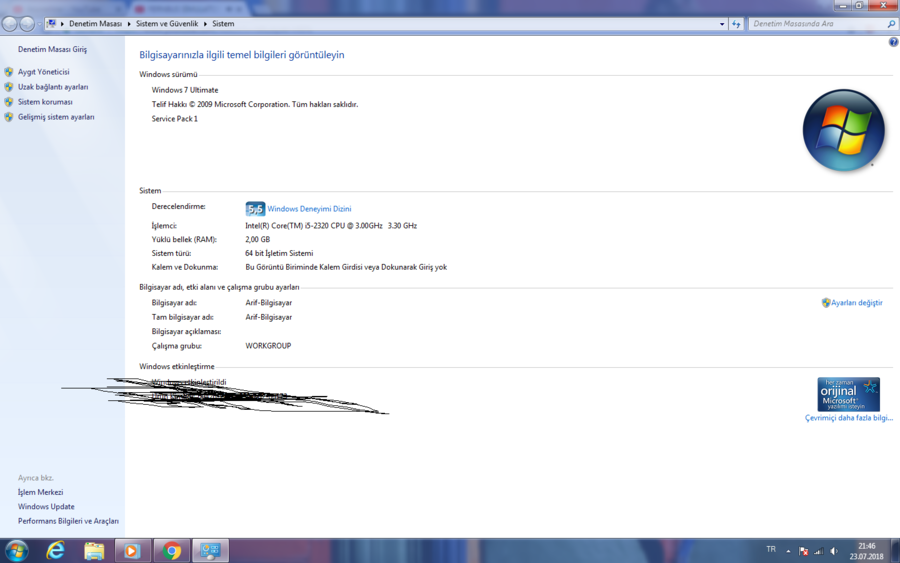900x563 pixels.
Task: Click the Arif-Bilgisayar value beside Tam bilgisayar adı
Action: 269,317
